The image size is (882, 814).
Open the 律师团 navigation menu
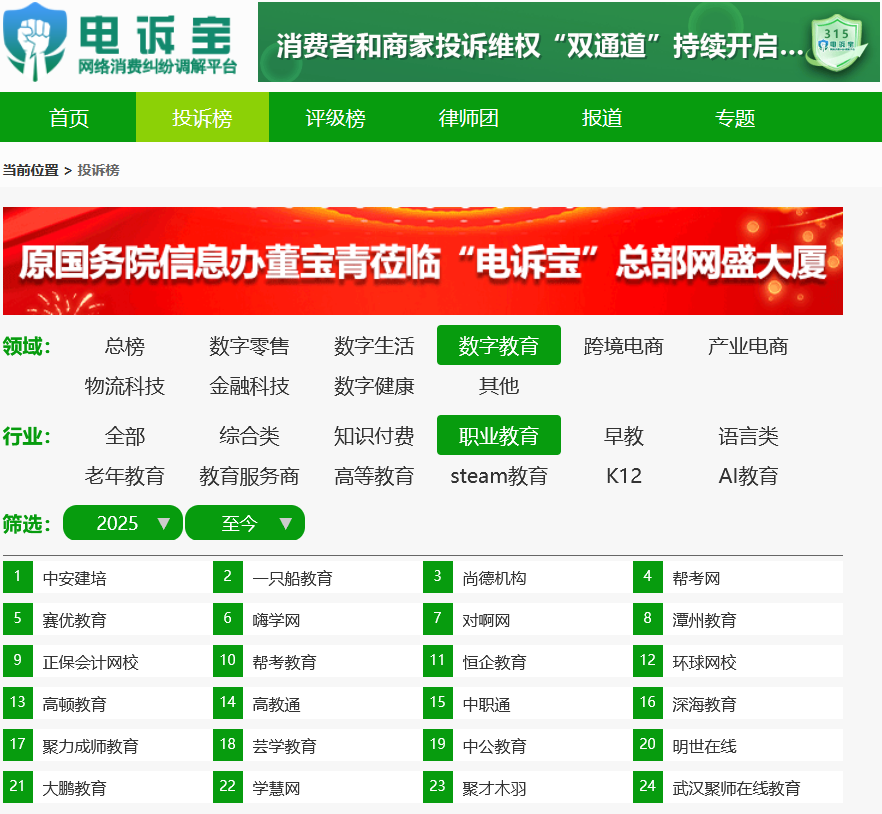point(467,117)
